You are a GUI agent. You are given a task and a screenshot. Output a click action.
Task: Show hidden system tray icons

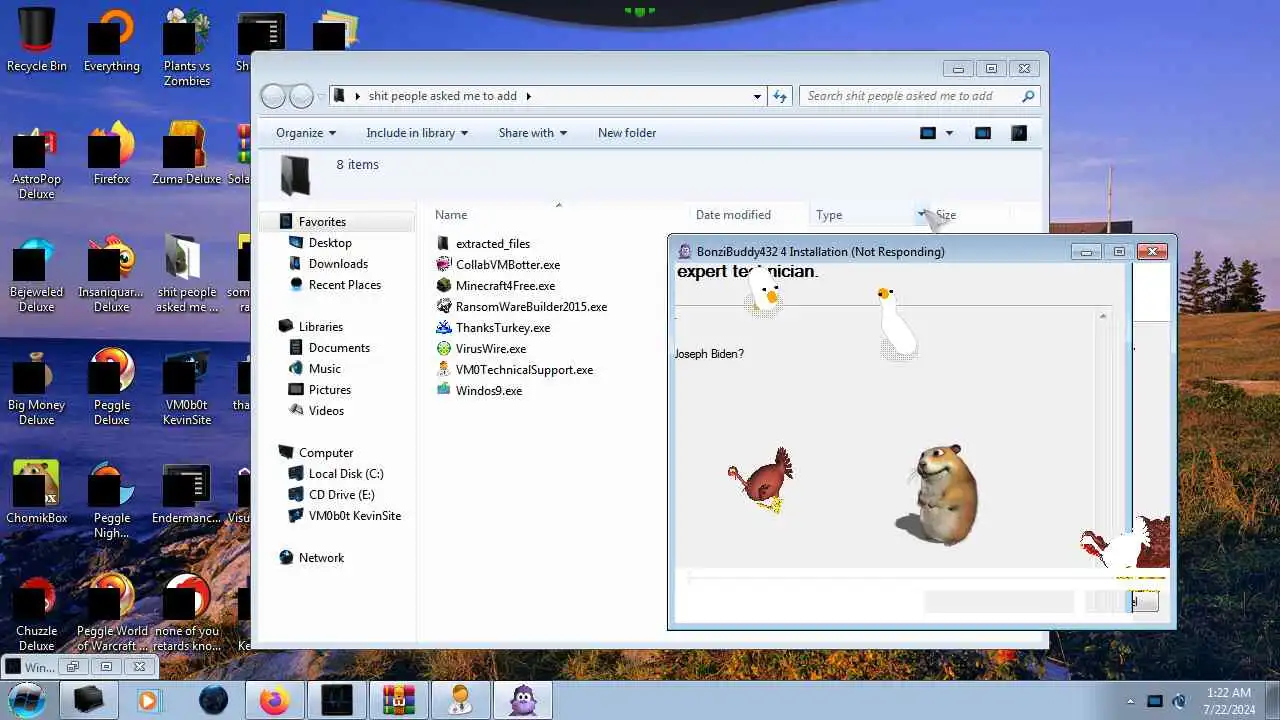[1131, 701]
